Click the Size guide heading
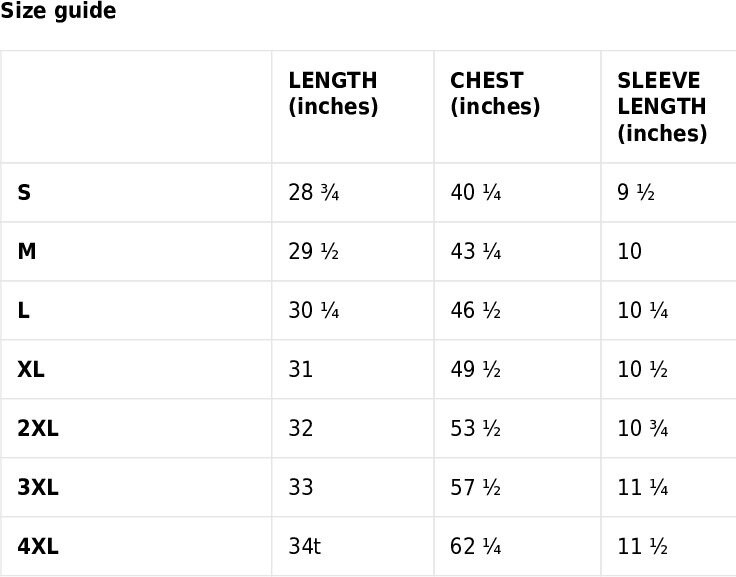Screen dimensions: 736x577 coord(58,11)
